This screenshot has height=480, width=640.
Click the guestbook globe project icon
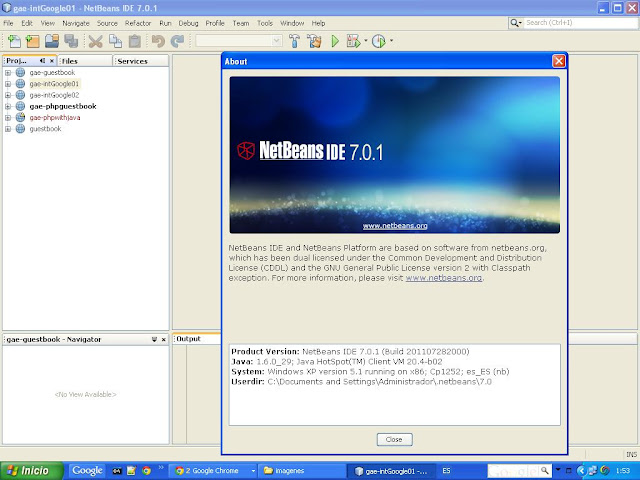(x=20, y=129)
